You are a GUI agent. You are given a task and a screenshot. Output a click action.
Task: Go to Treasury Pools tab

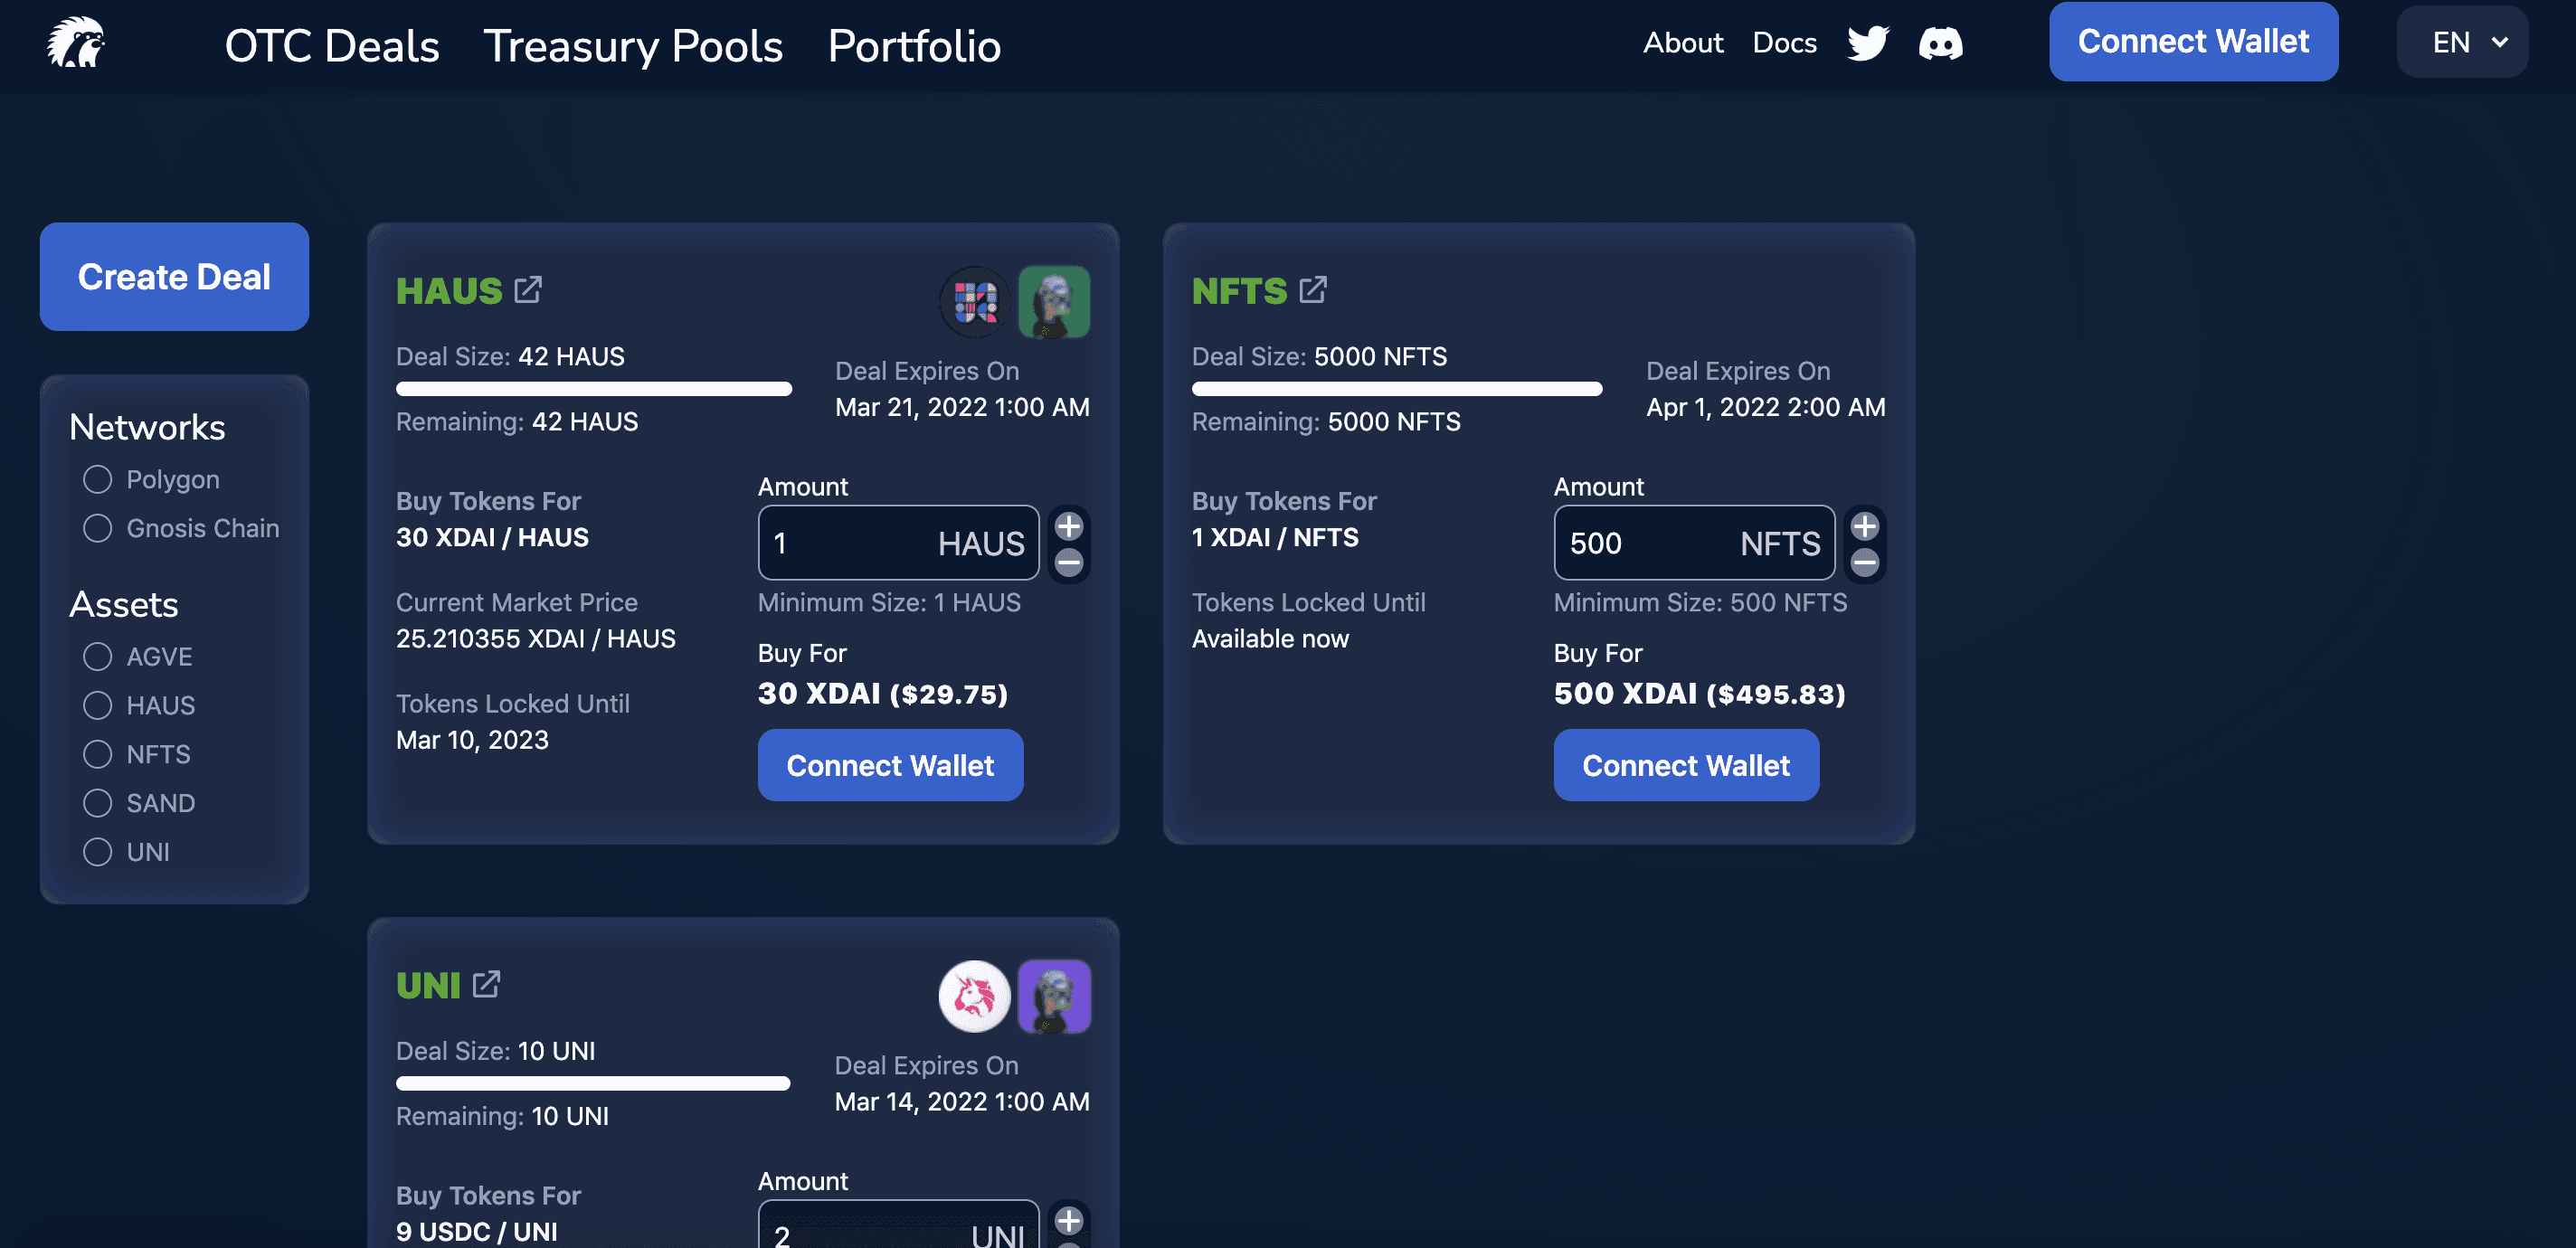click(633, 46)
